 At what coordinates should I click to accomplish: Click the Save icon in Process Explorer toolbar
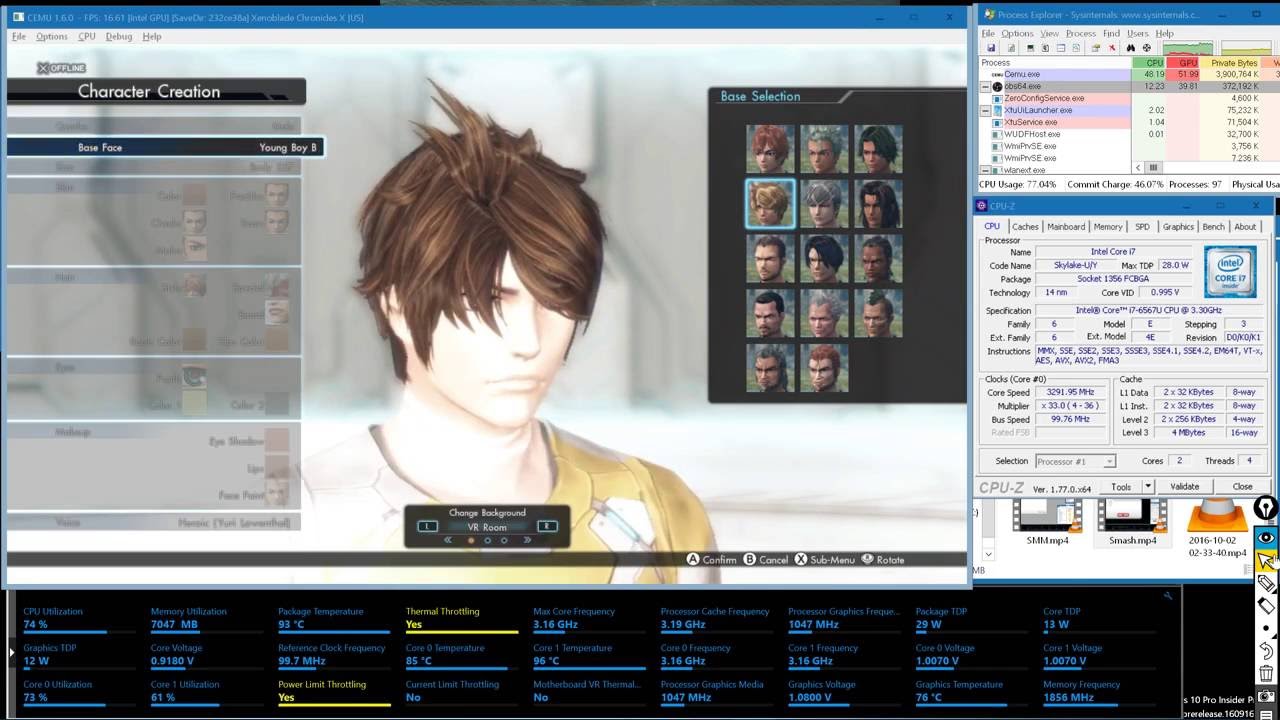(991, 48)
